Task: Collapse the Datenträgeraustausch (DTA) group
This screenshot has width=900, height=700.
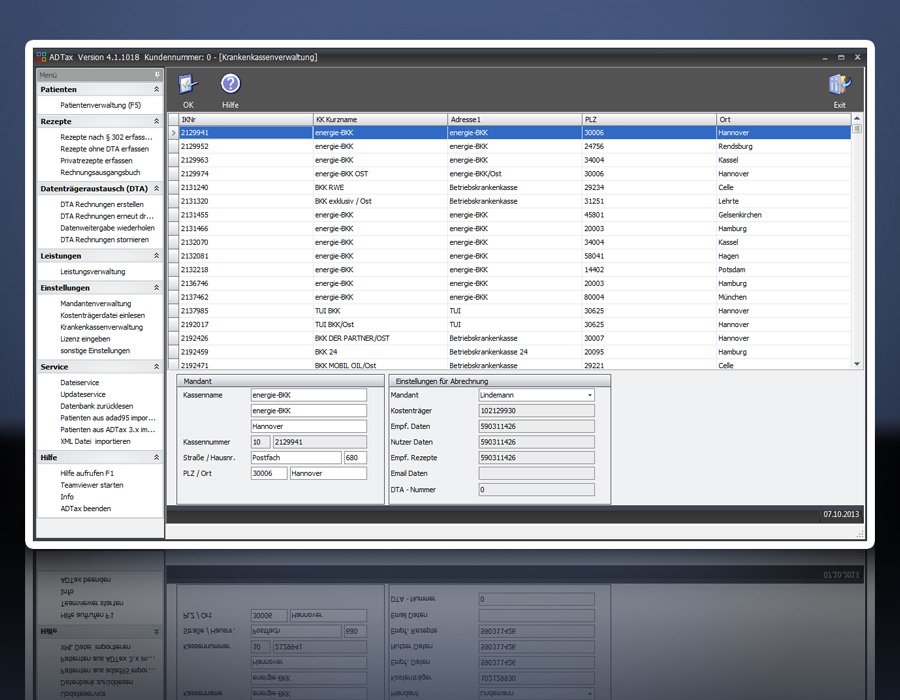Action: (x=156, y=189)
